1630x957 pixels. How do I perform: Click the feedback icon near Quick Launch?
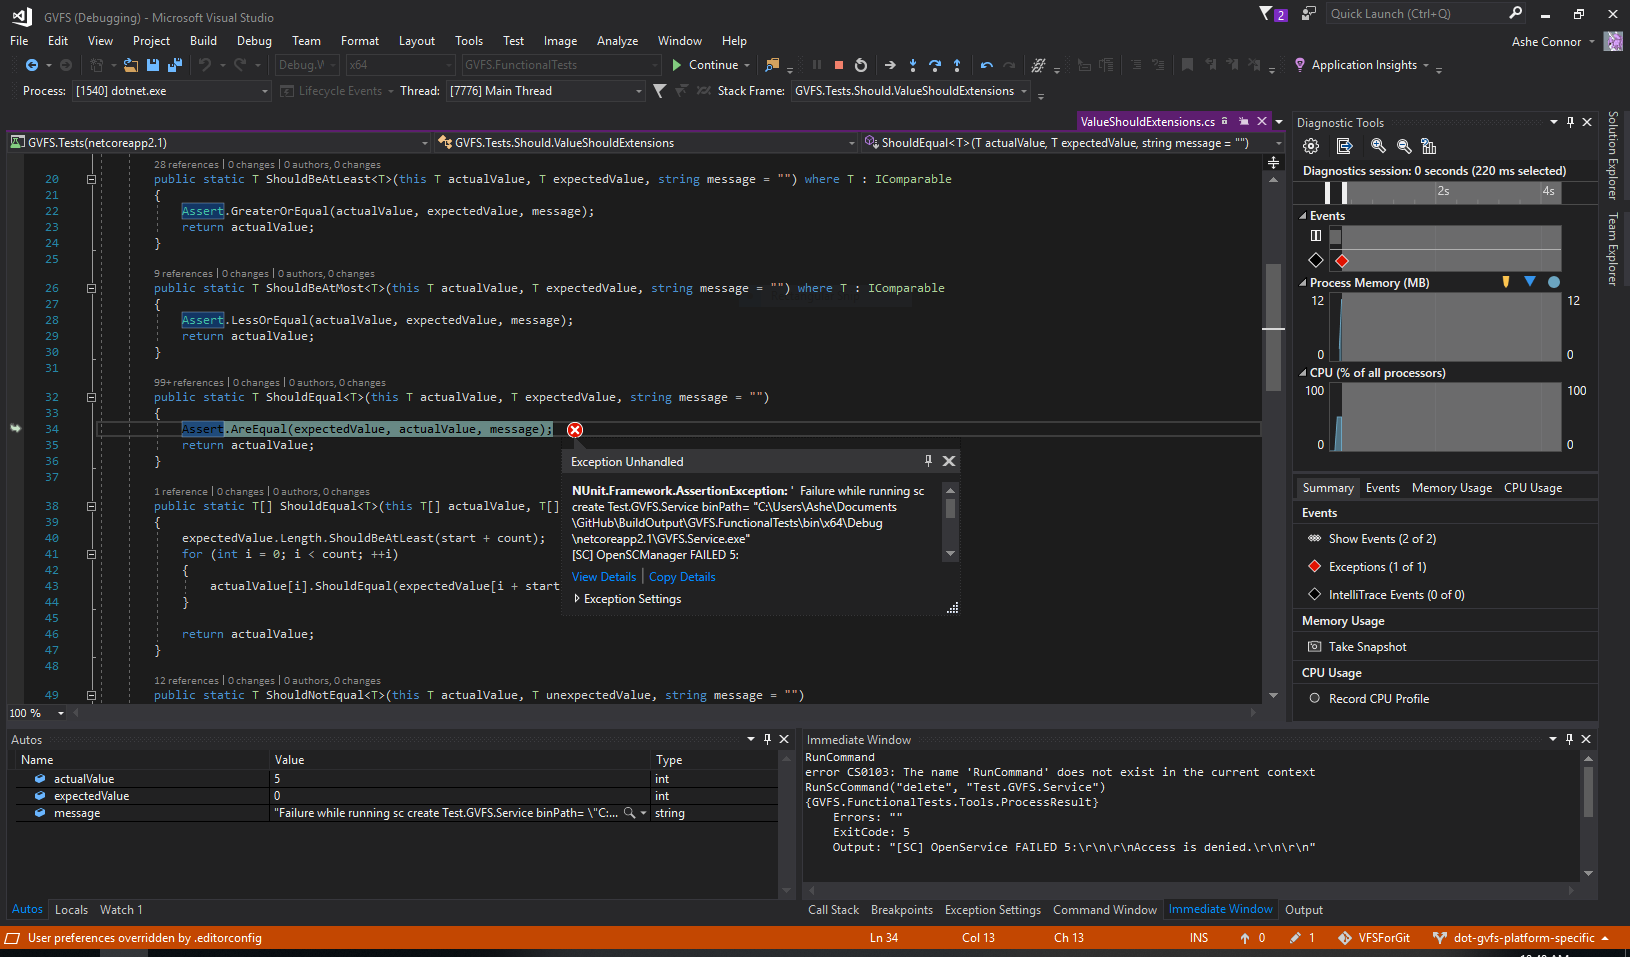tap(1308, 13)
